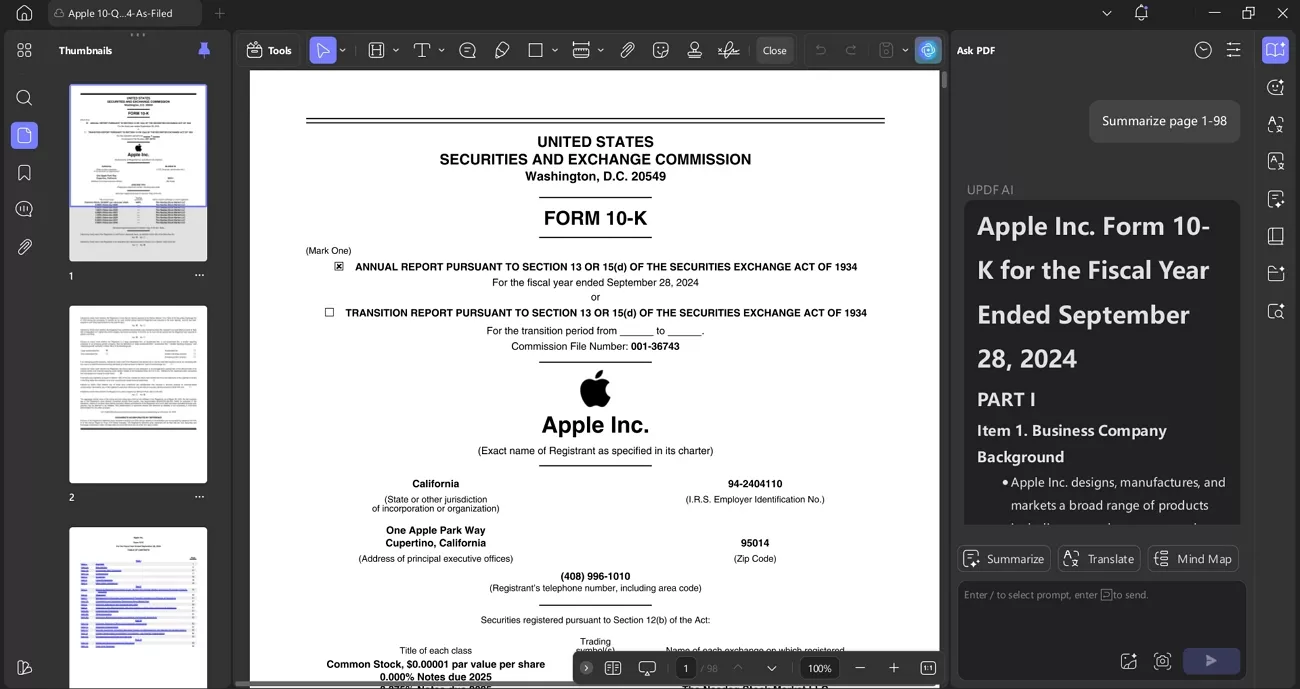Open the Search panel in the left sidebar
The image size is (1300, 689).
coord(23,97)
